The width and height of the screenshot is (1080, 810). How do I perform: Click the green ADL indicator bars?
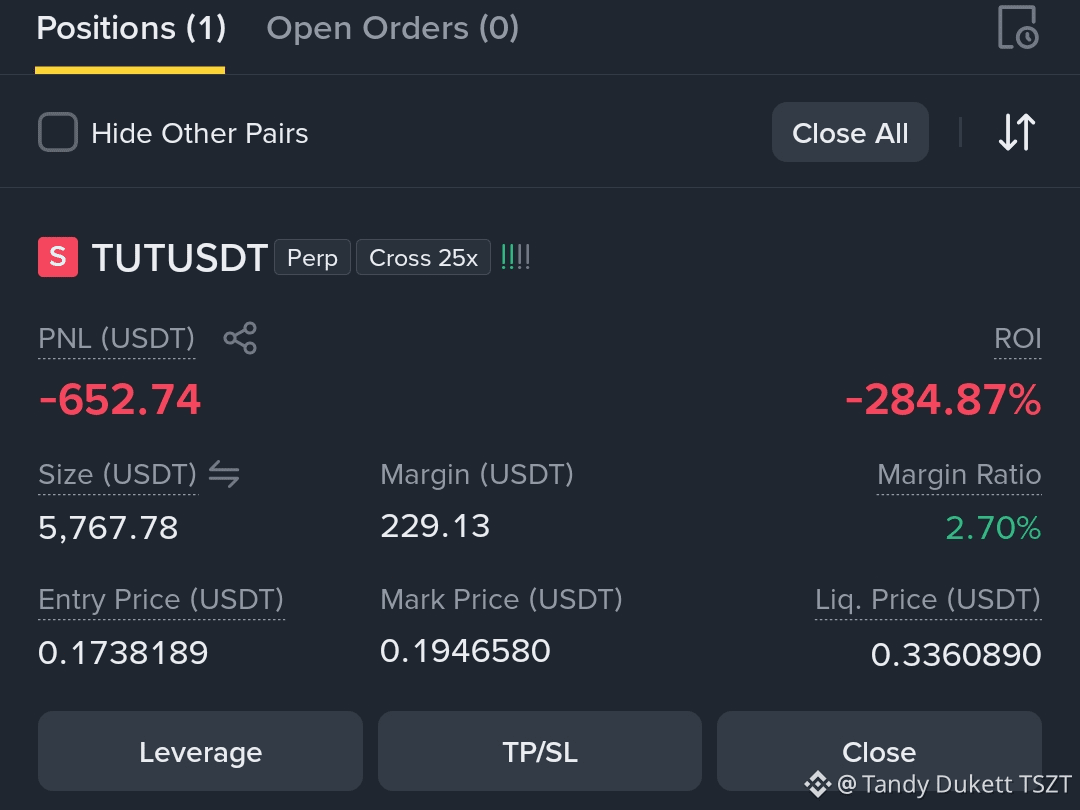coord(515,258)
